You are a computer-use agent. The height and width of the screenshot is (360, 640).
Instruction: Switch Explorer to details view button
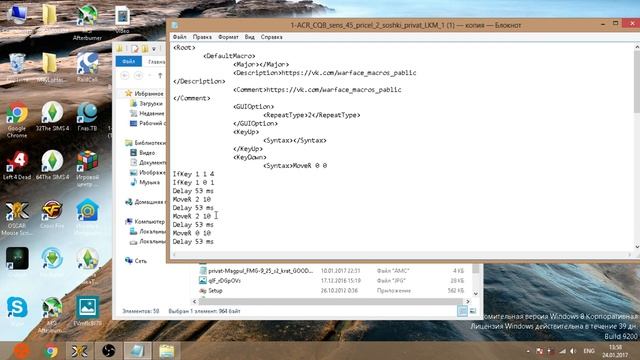(x=462, y=311)
